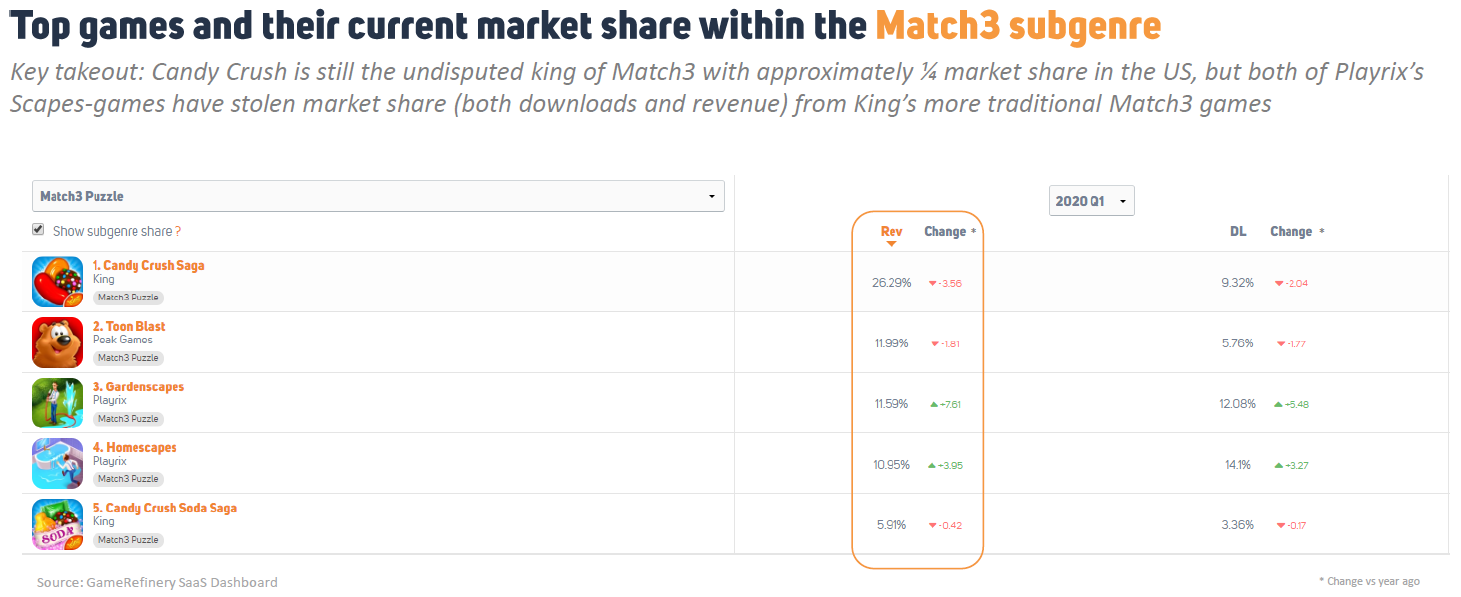Open the Gardenscapes title link

tap(138, 387)
